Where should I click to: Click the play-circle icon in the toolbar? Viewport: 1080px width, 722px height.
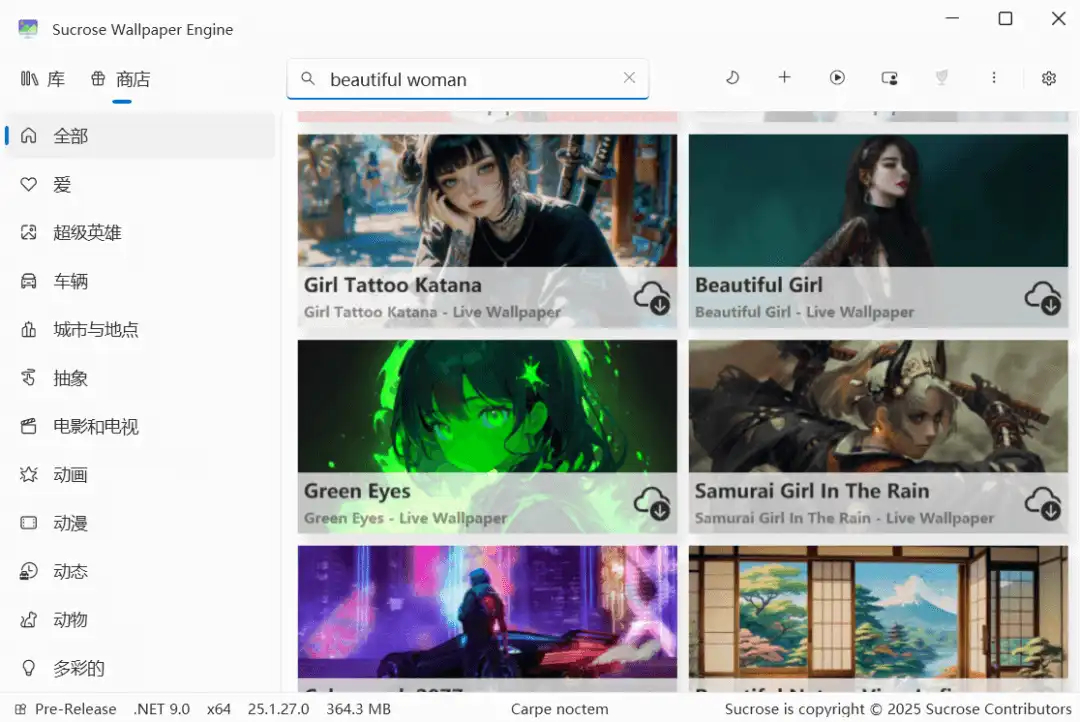[x=837, y=78]
